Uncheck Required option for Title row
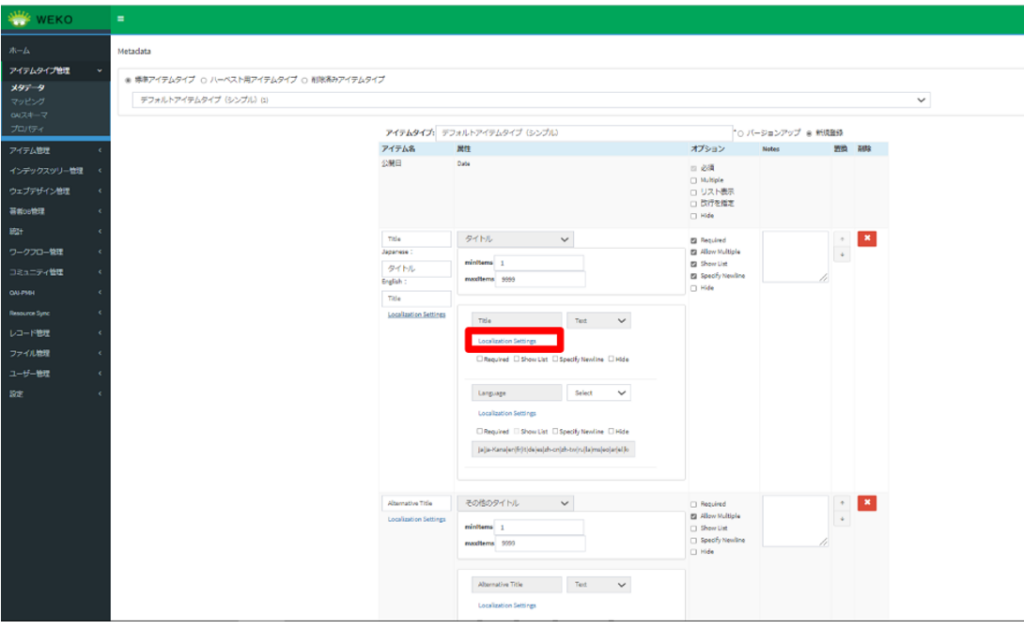 click(x=694, y=241)
